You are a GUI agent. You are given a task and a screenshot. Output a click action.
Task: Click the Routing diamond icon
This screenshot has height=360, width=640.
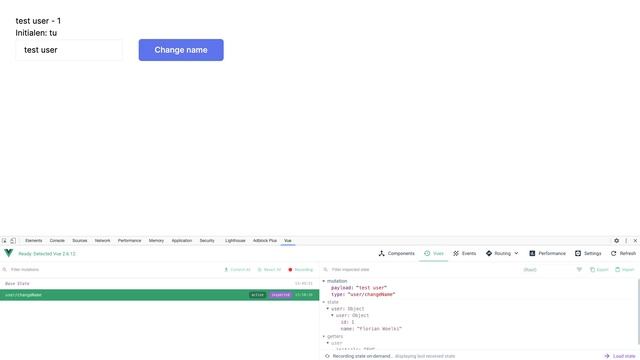489,253
